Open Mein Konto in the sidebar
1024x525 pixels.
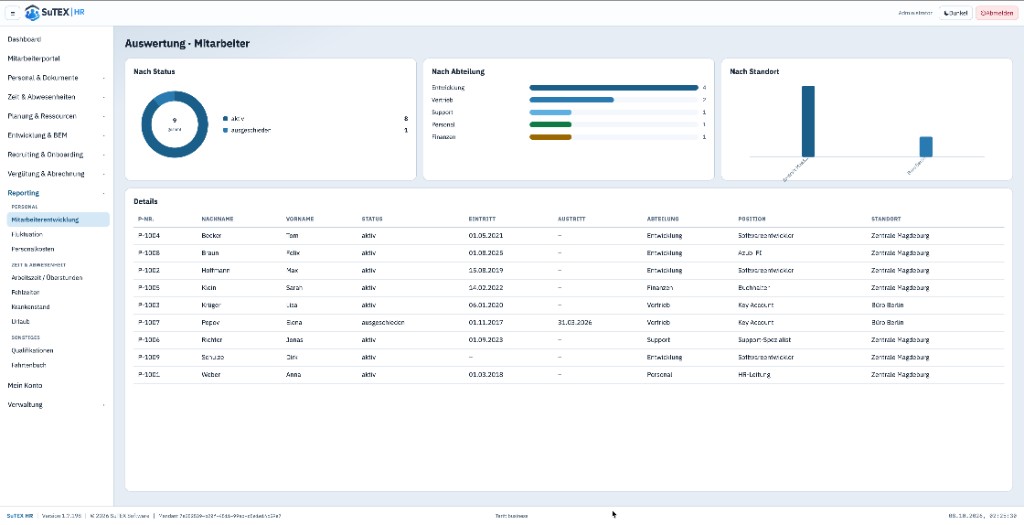click(x=25, y=385)
